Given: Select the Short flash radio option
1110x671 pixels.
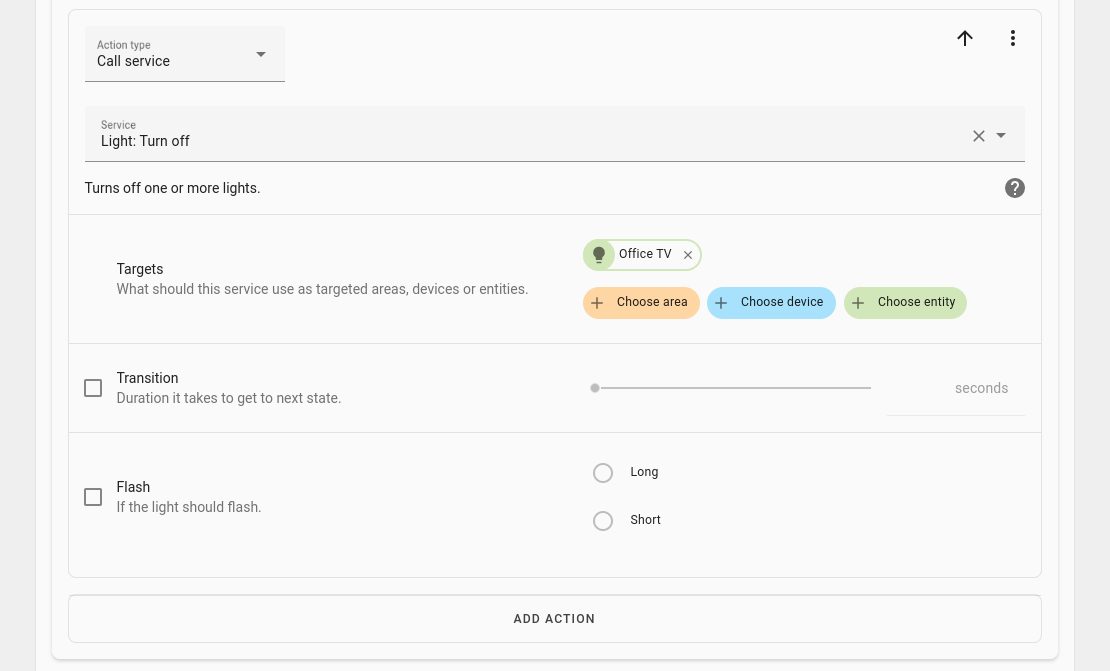Looking at the screenshot, I should tap(603, 521).
